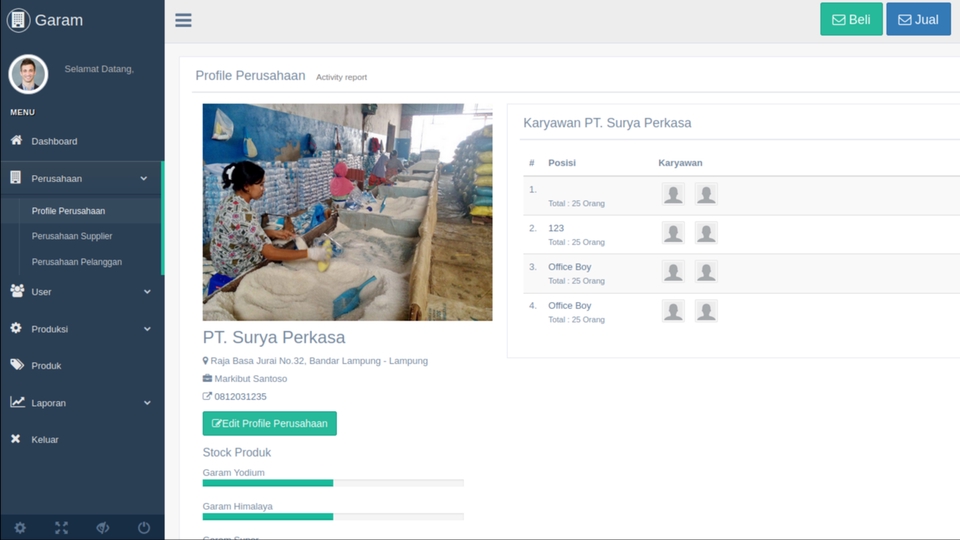The width and height of the screenshot is (960, 540).
Task: Click the Garam Himalaya stock progress bar
Action: [333, 517]
